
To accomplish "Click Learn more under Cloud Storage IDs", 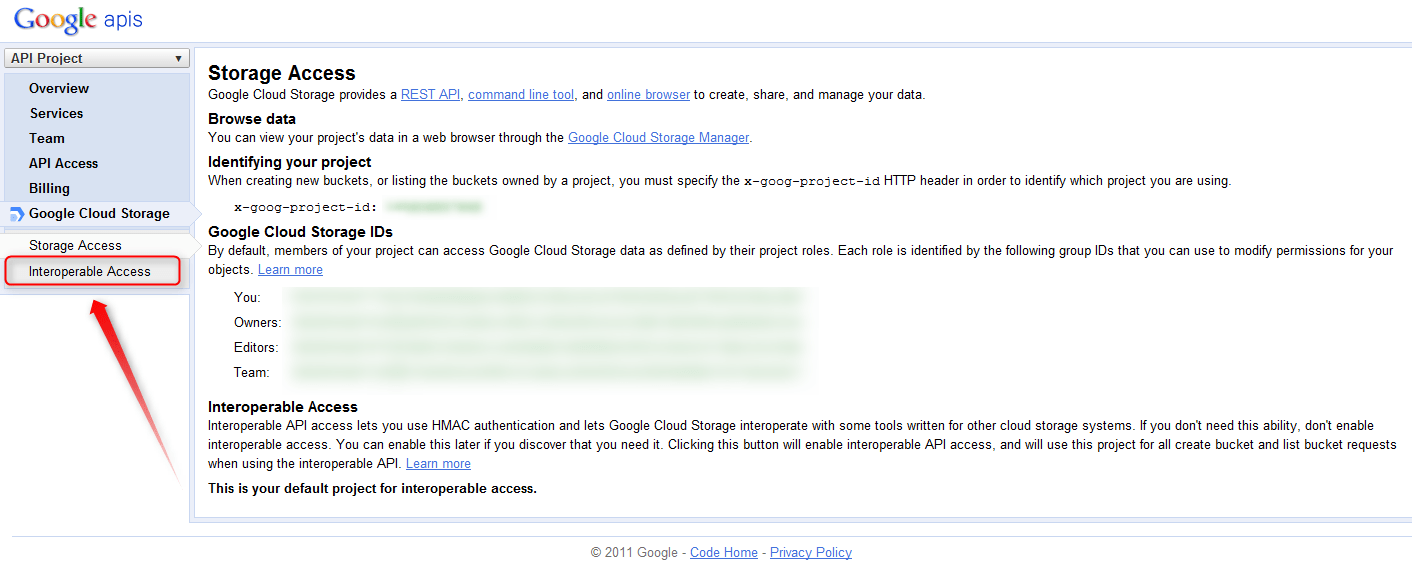I will (290, 270).
